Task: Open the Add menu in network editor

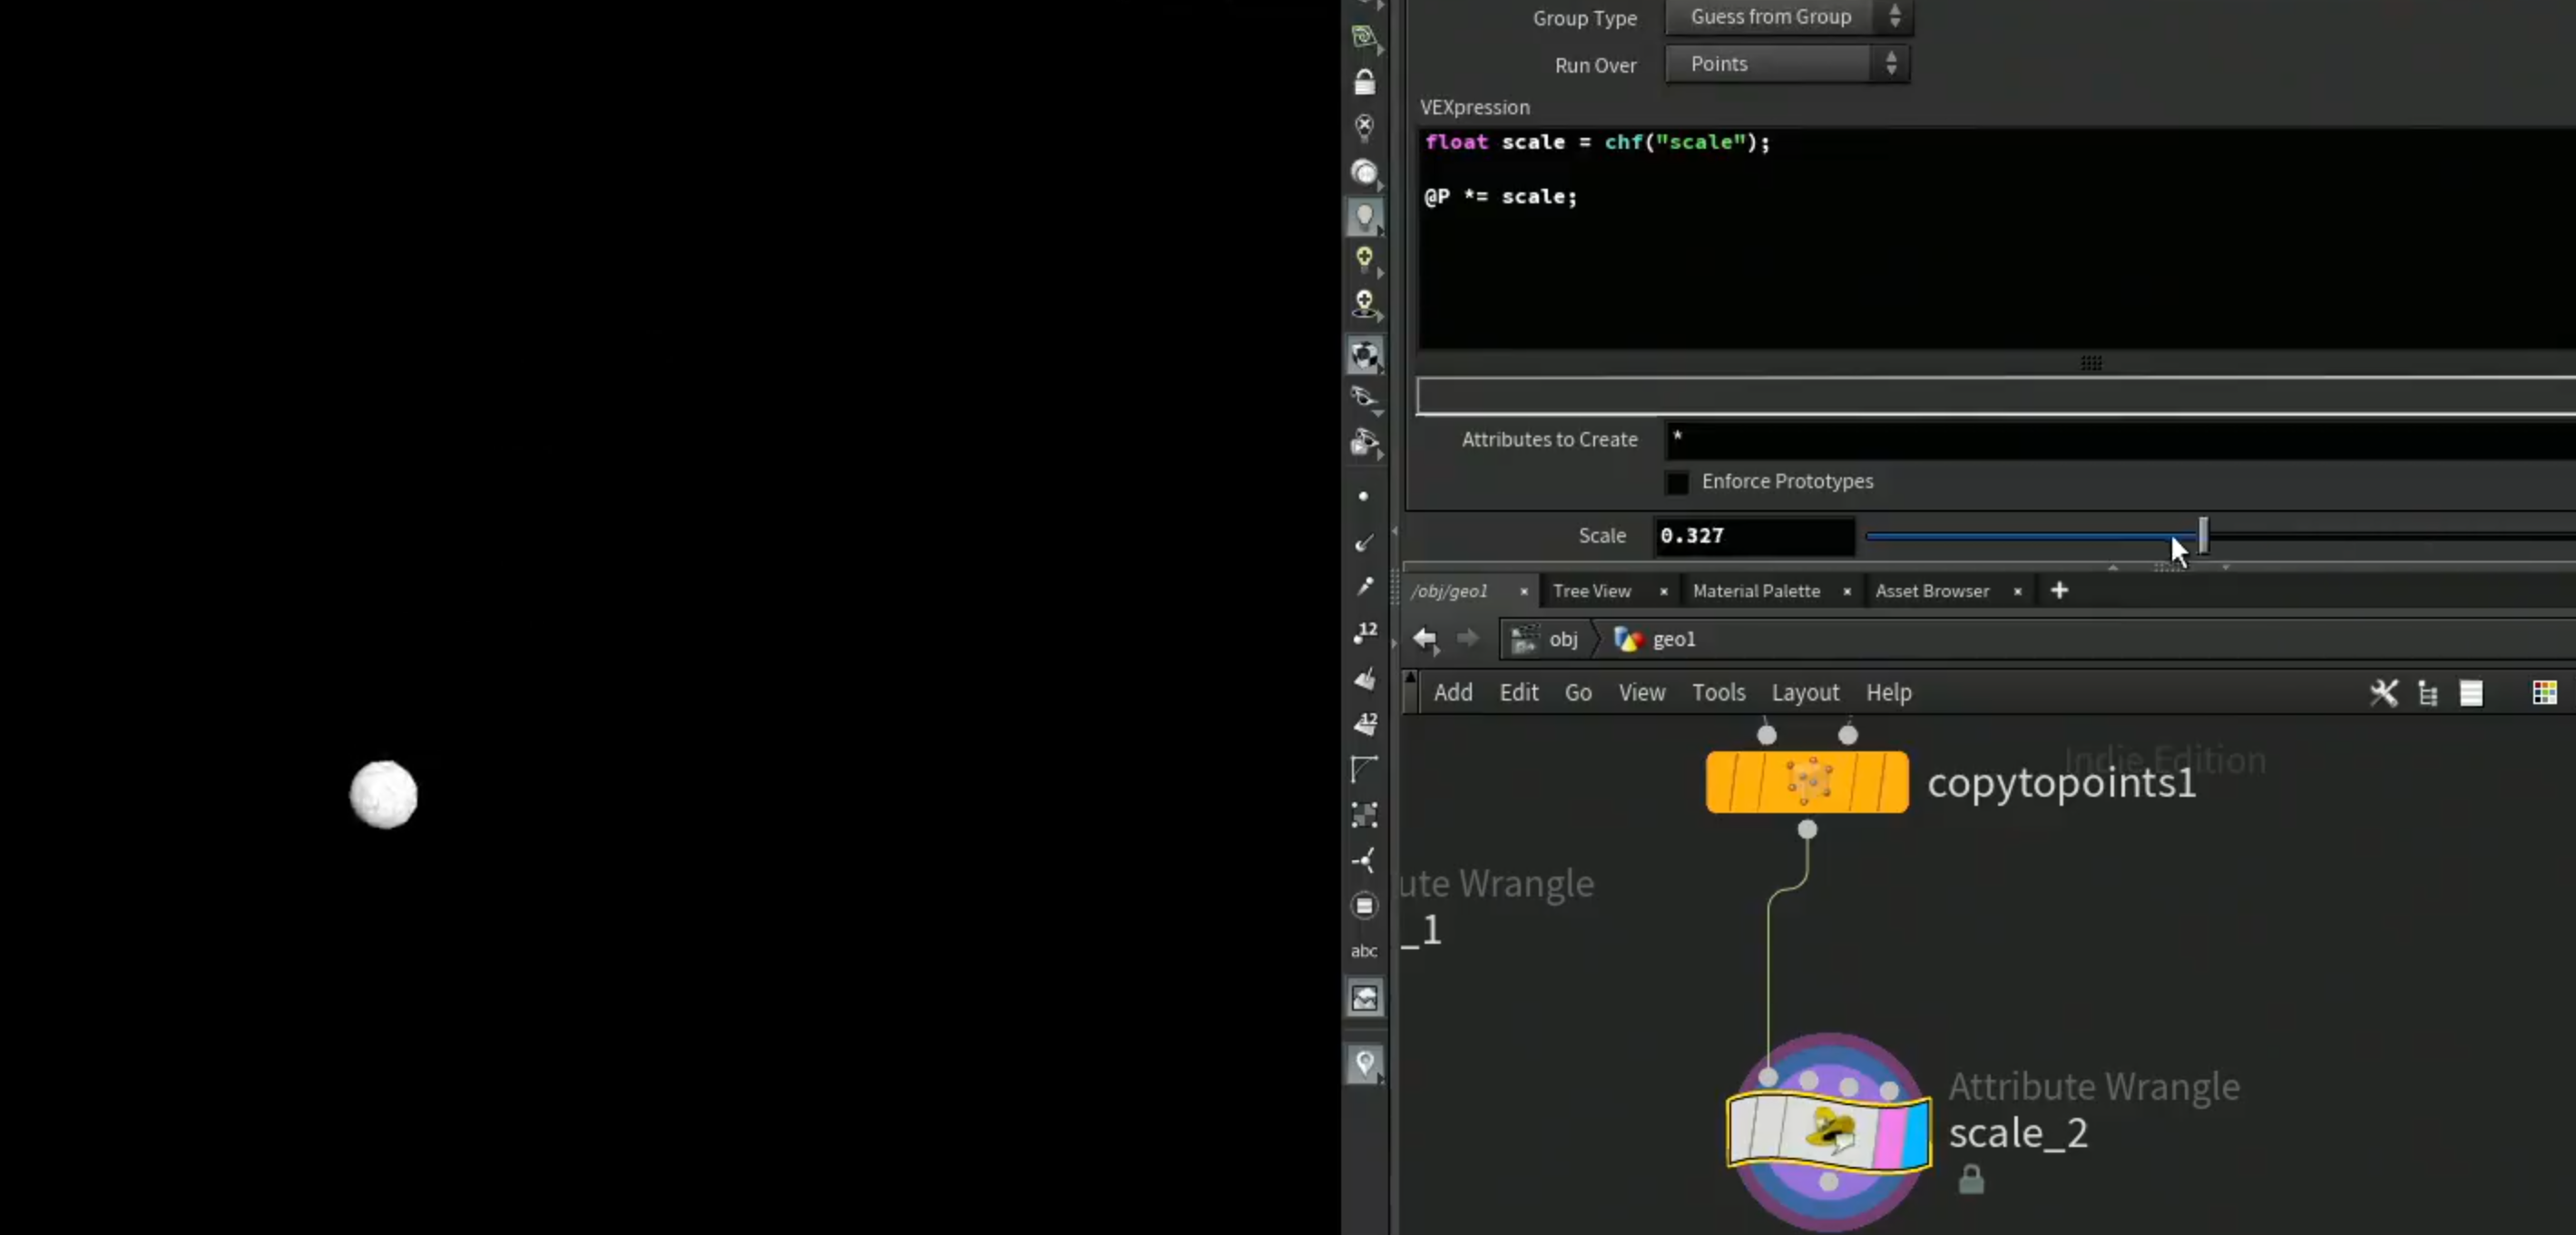Action: coord(1453,693)
